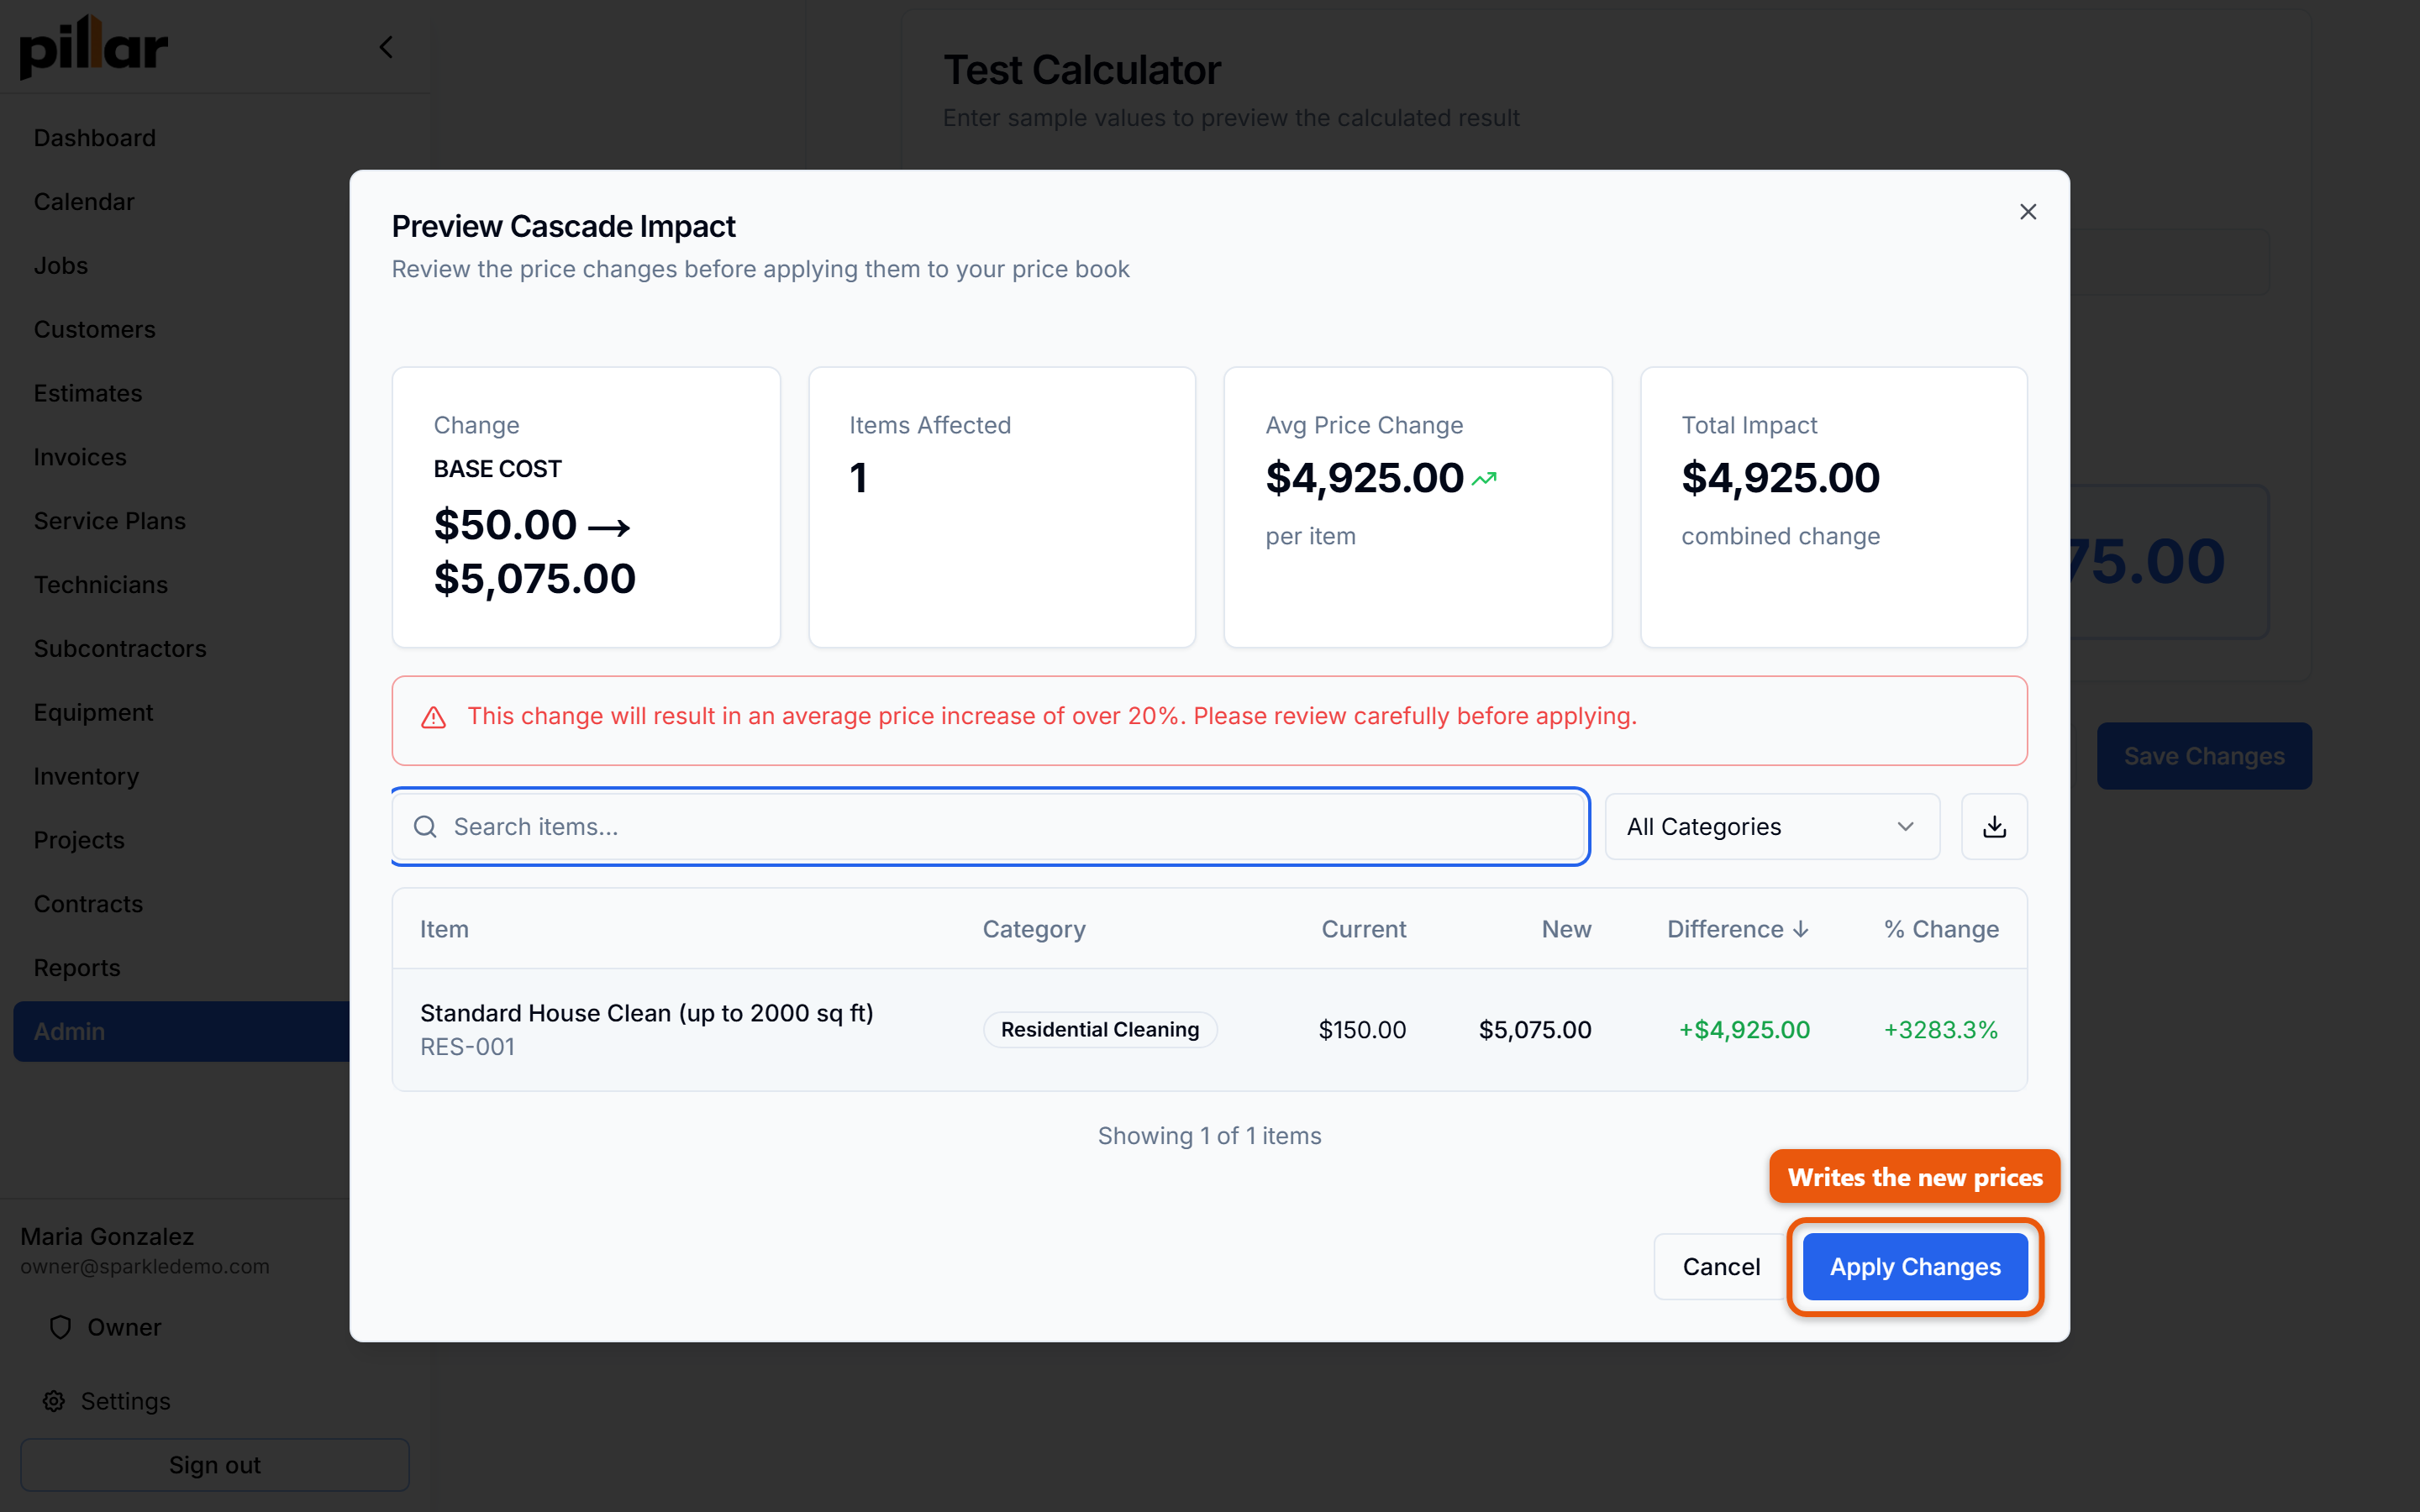Screen dimensions: 2420x1512
Task: Click the Avg Price Change card value
Action: [1364, 478]
